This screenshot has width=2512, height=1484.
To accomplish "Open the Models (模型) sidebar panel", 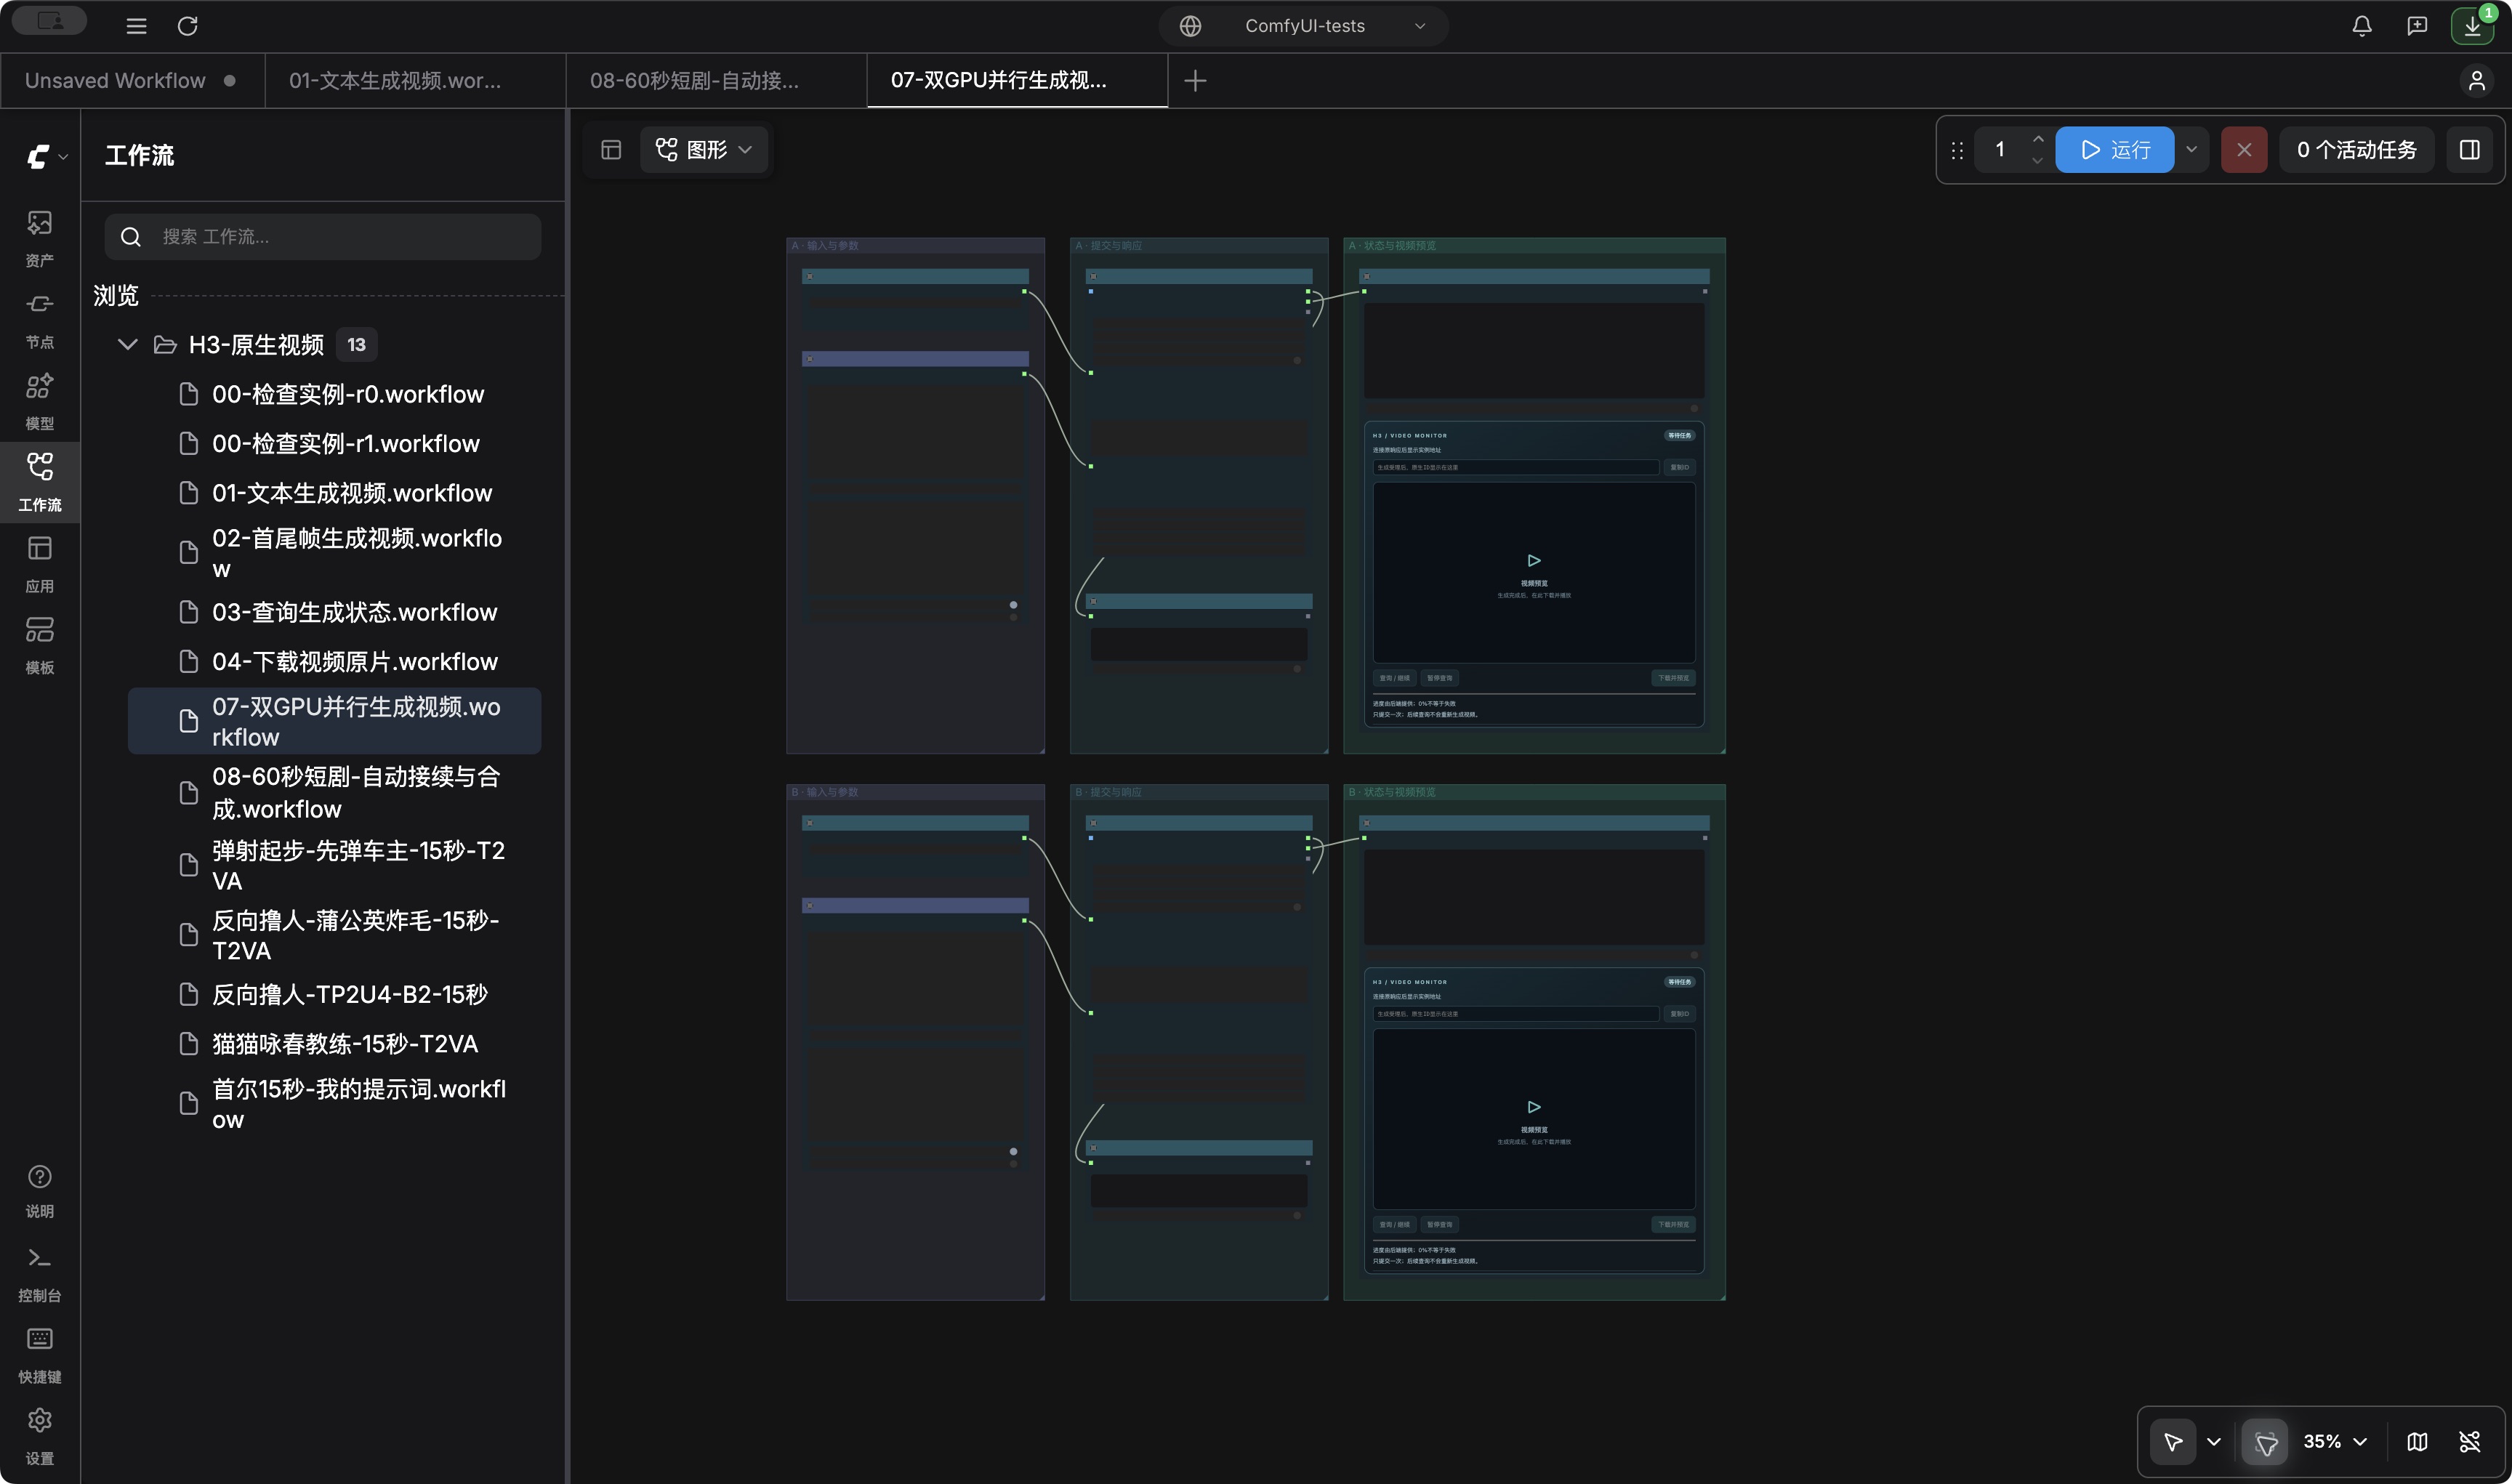I will pos(40,400).
